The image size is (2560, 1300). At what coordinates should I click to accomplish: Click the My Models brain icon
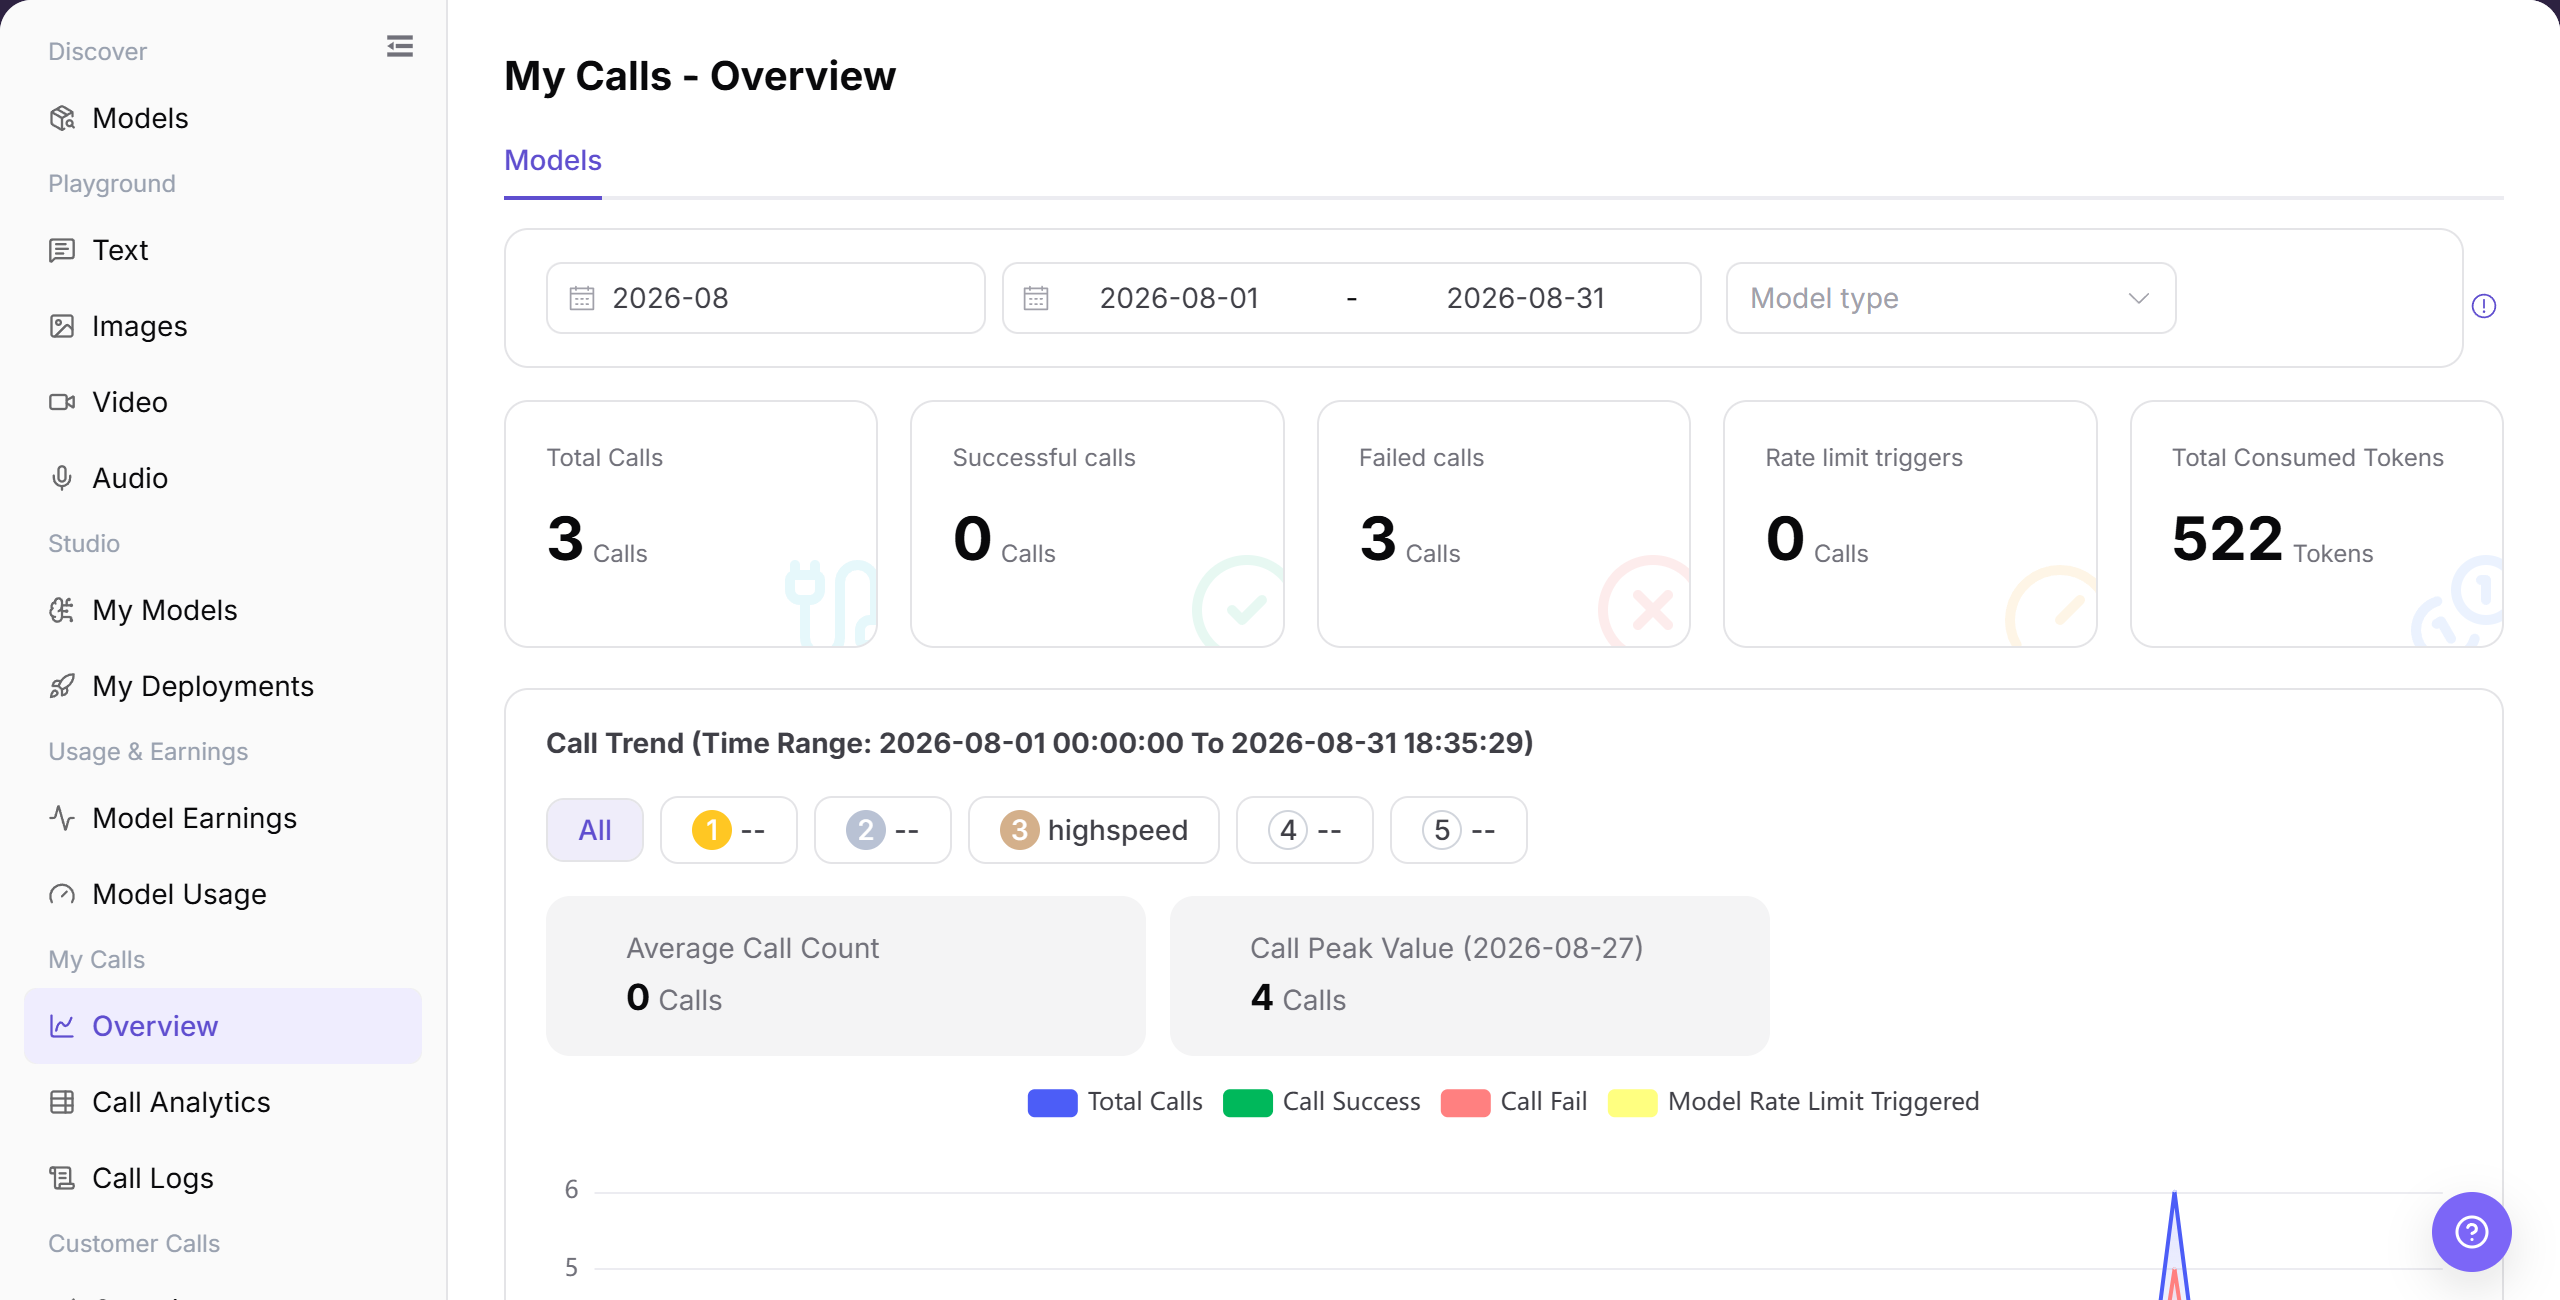tap(62, 610)
